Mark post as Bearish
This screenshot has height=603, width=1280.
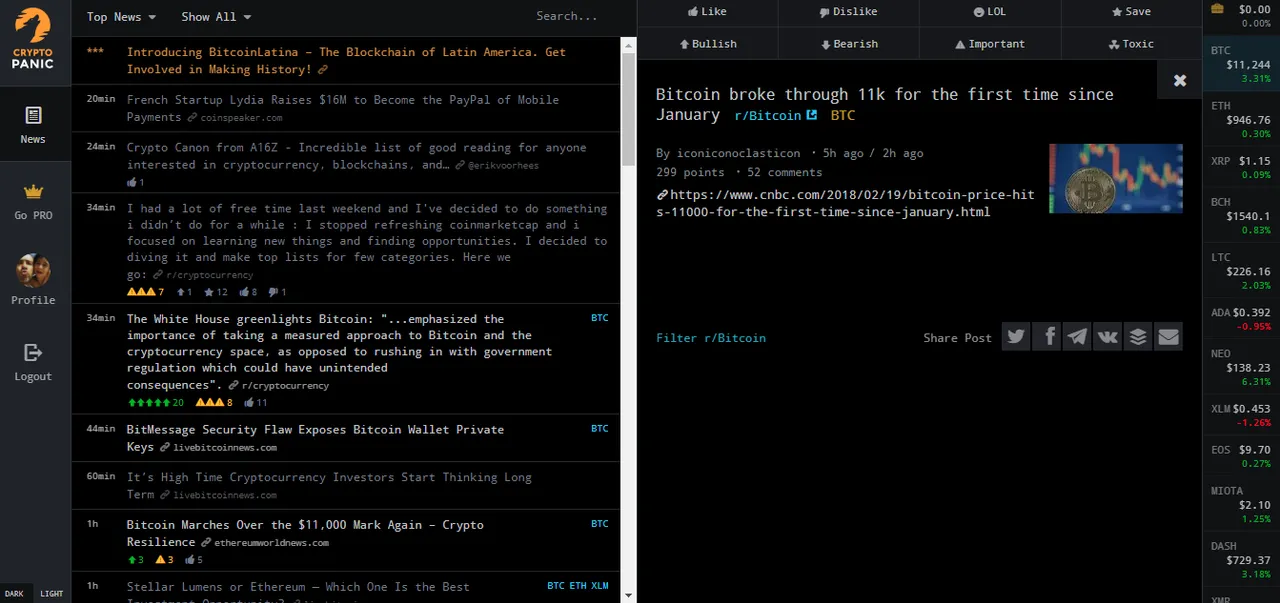pos(848,44)
